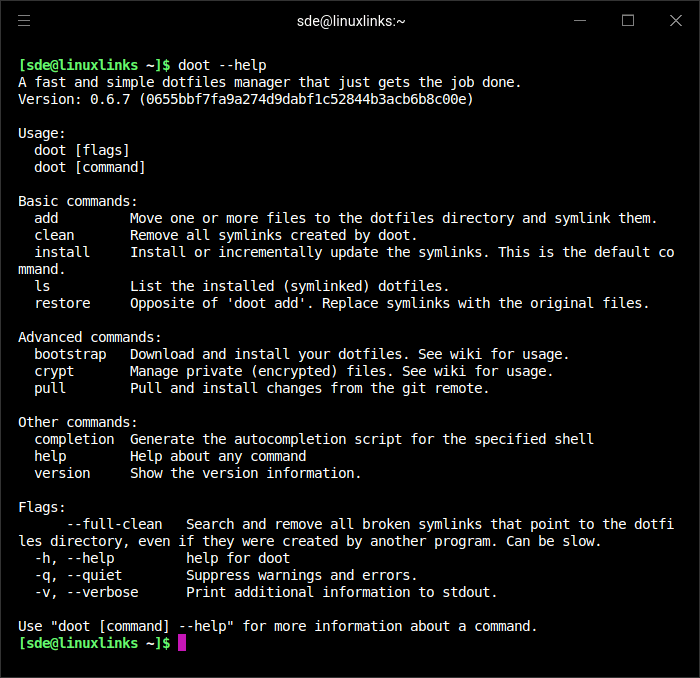This screenshot has height=678, width=700.
Task: Click the '--full-clean' flag text
Action: tap(114, 524)
